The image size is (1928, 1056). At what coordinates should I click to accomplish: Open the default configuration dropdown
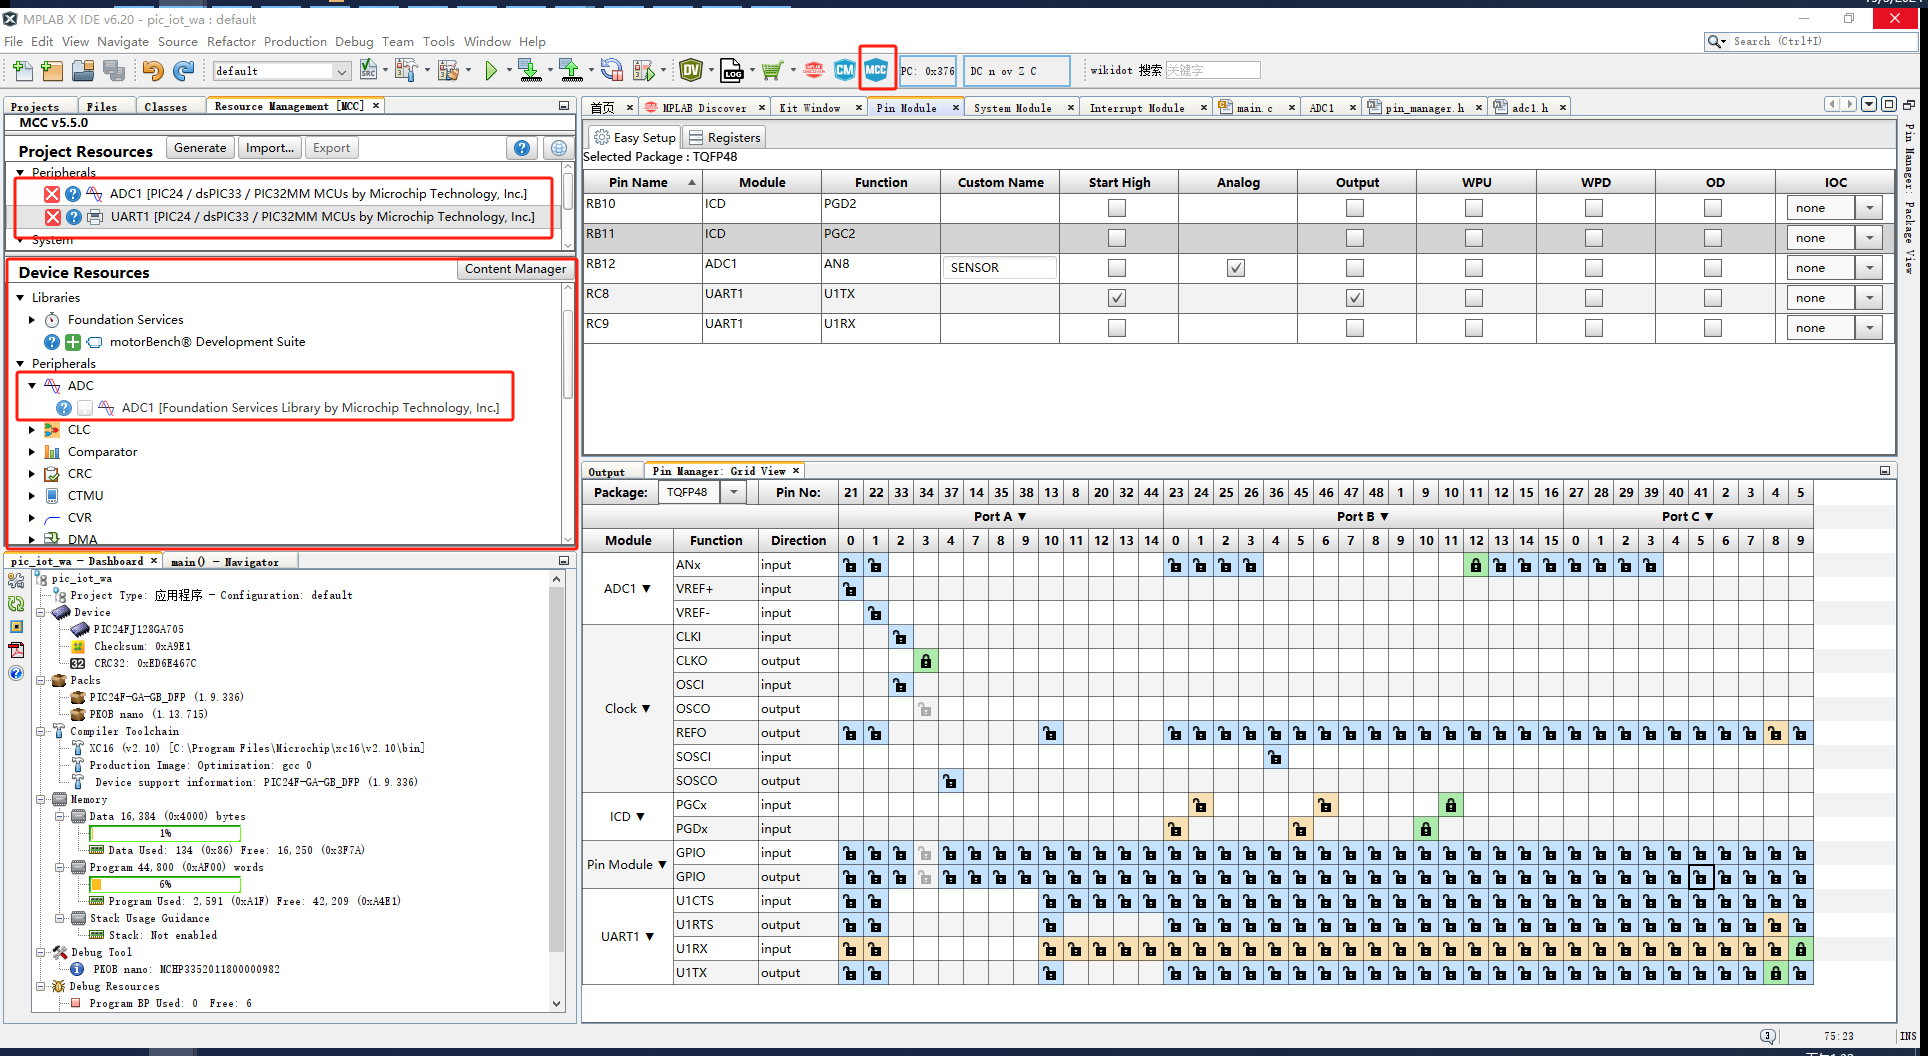[341, 71]
